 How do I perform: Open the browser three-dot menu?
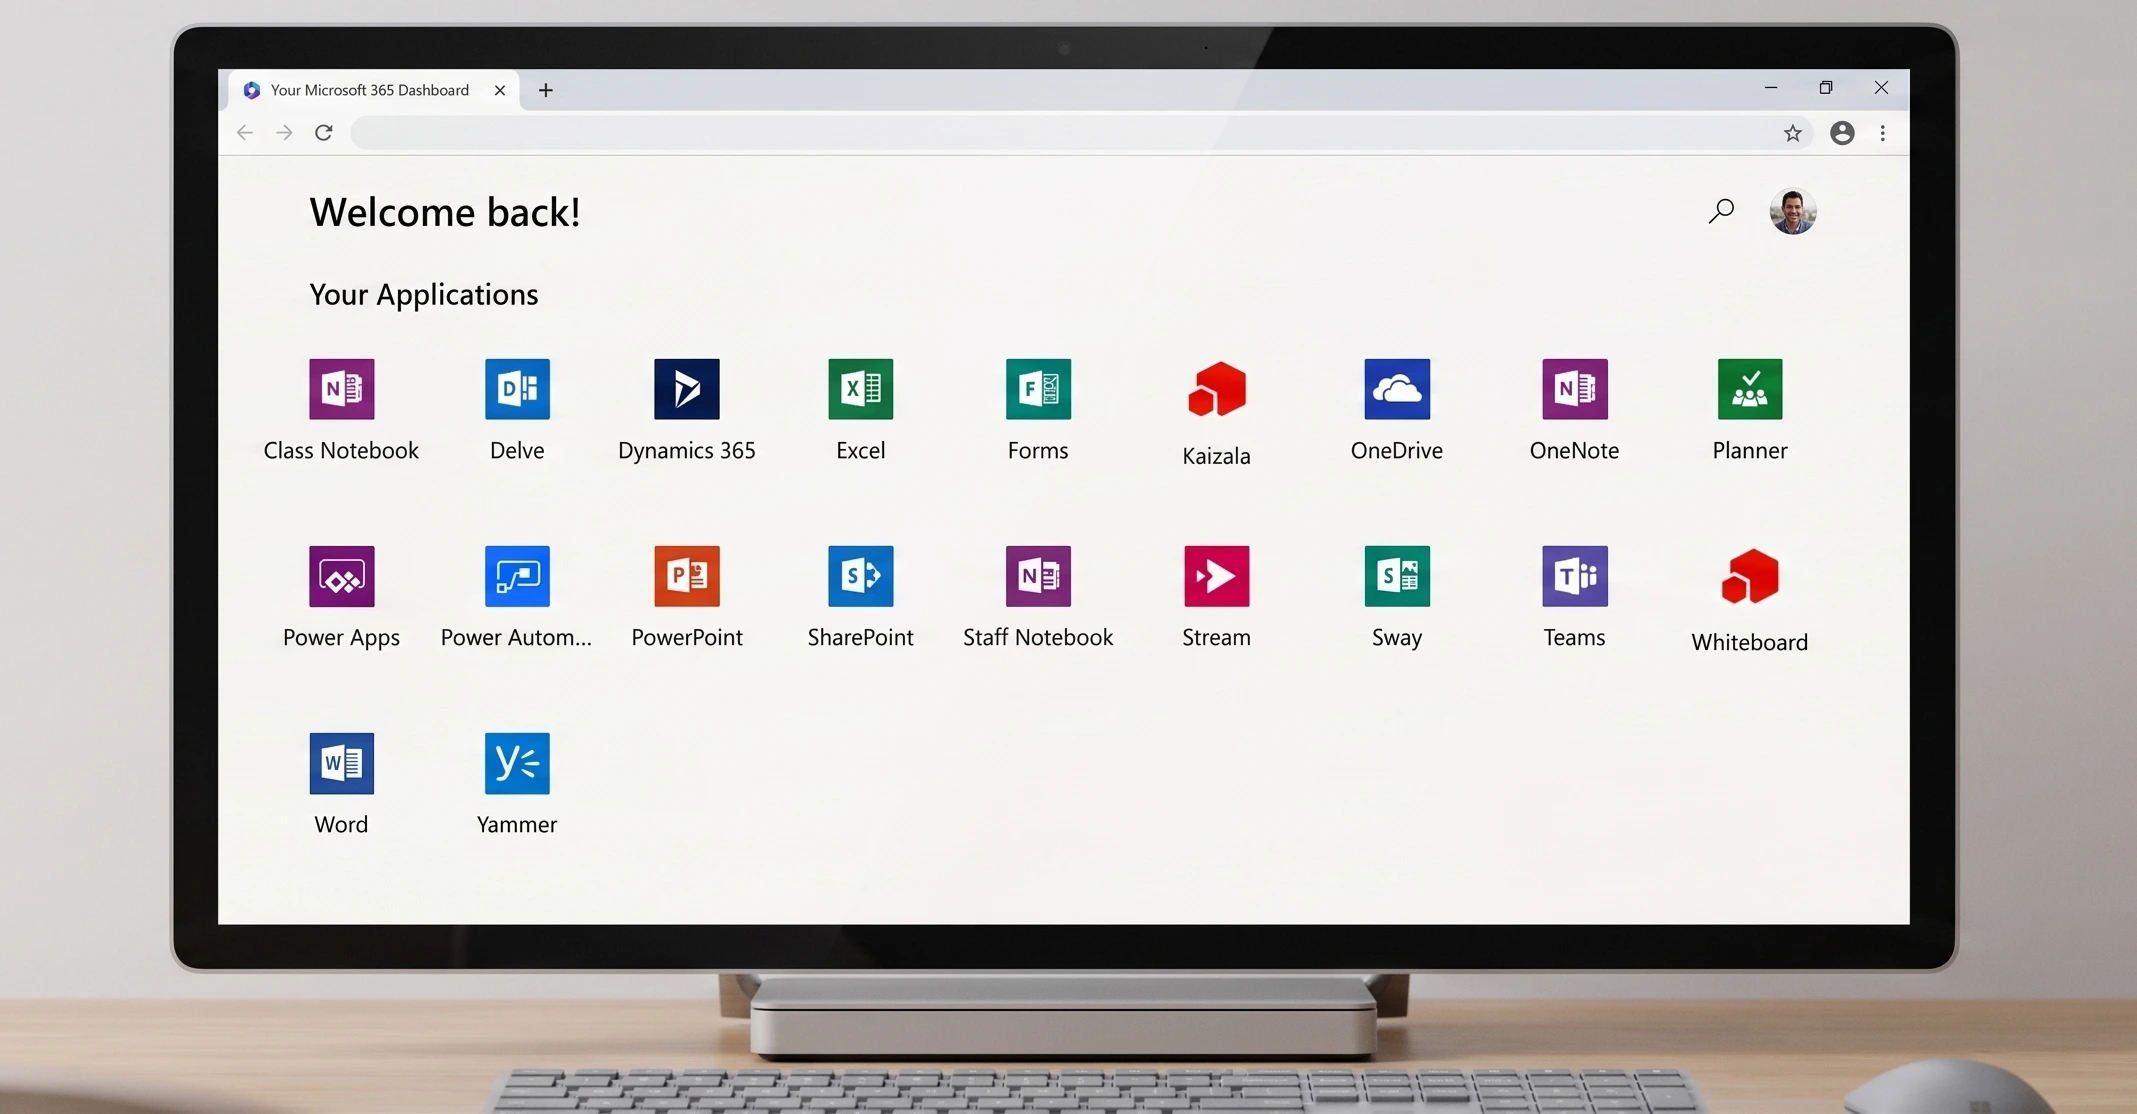(x=1883, y=133)
